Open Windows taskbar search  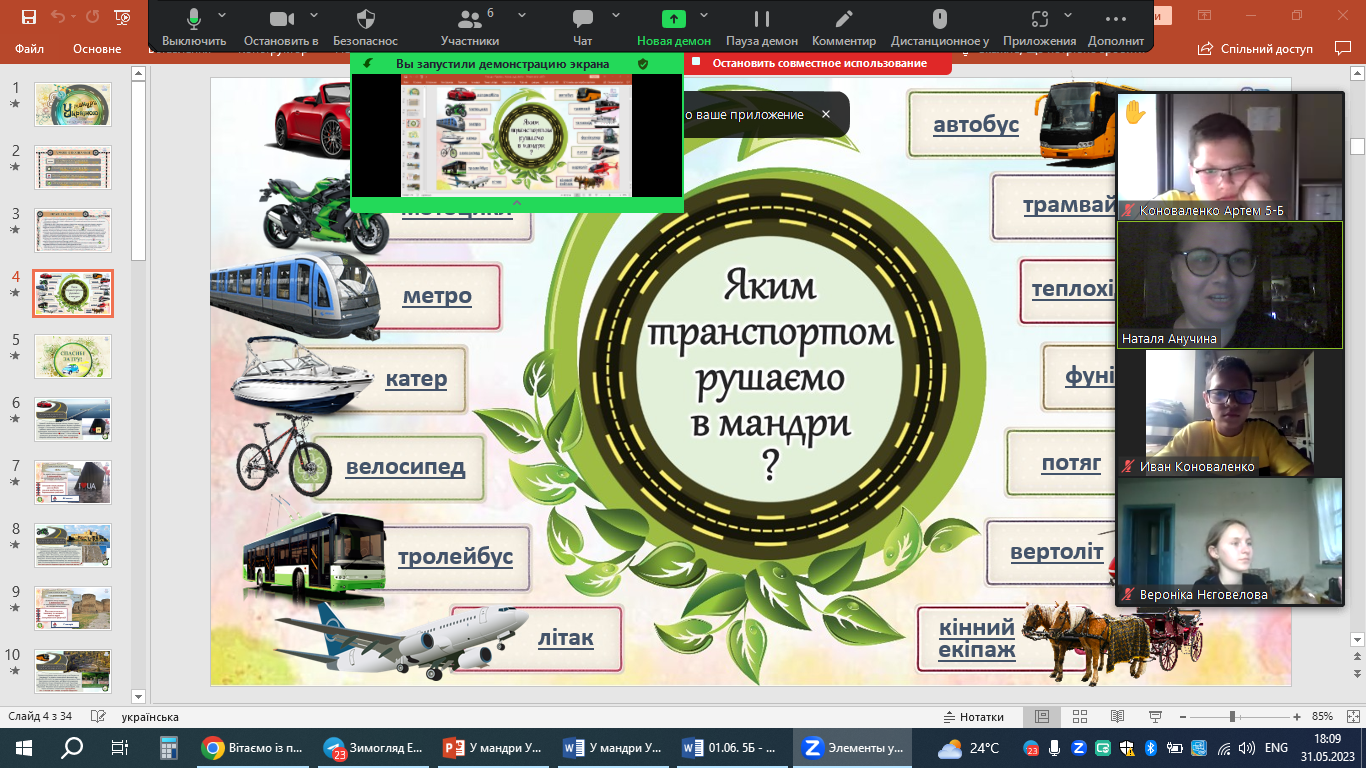72,747
